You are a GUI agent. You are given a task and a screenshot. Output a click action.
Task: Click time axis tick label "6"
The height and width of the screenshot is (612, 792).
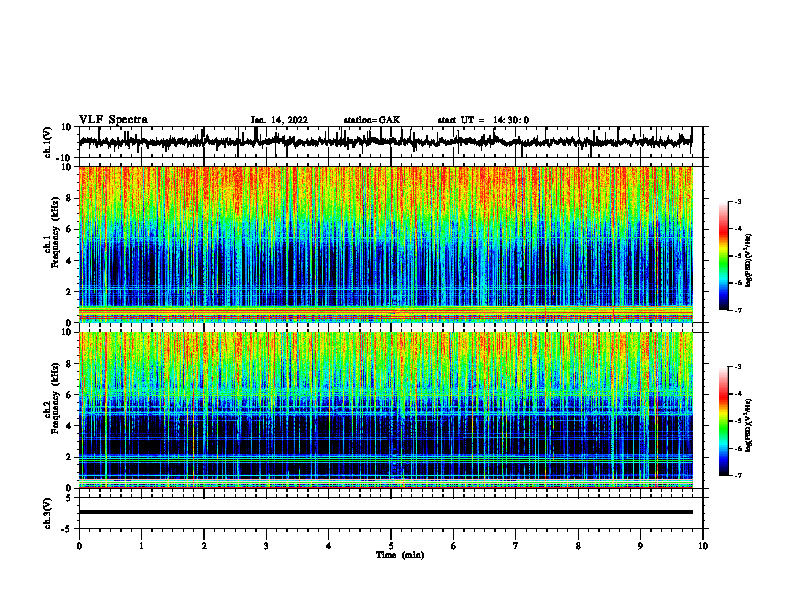pos(453,546)
